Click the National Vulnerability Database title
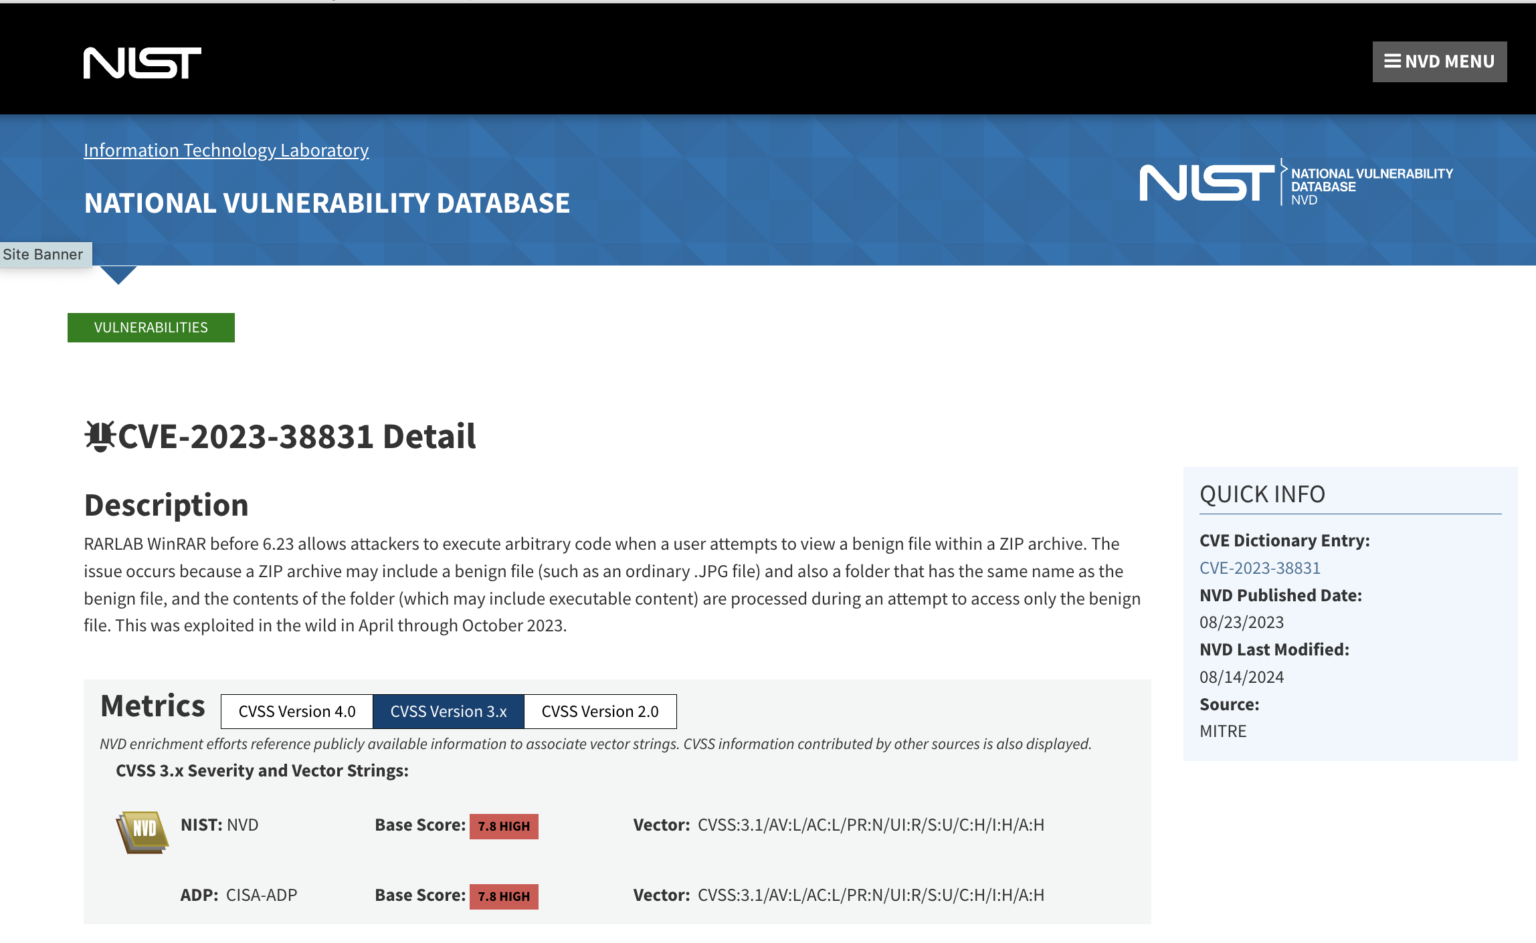Screen dimensions: 1536x943 click(327, 203)
